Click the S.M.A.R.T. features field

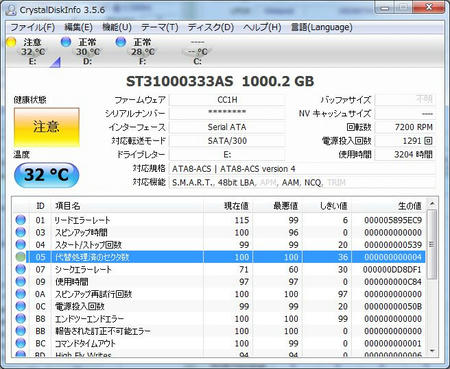click(302, 182)
